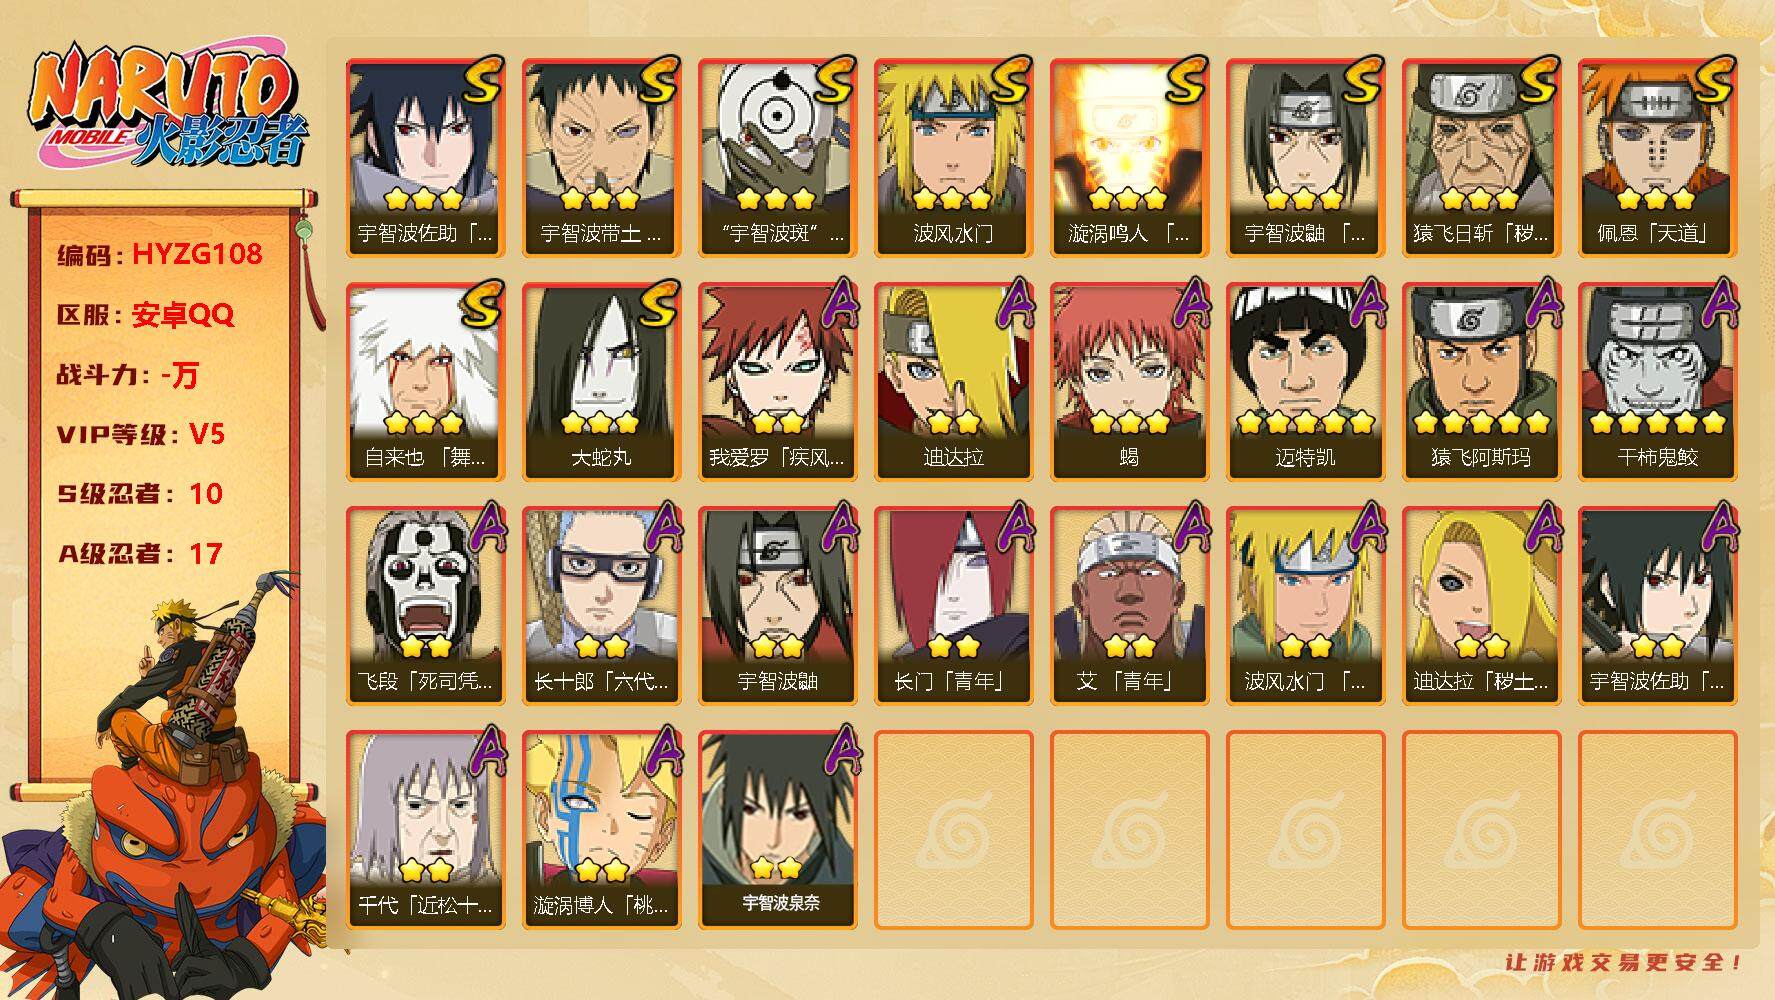This screenshot has width=1775, height=1000.
Task: Click the 长门「青年」 ninja card
Action: (953, 606)
